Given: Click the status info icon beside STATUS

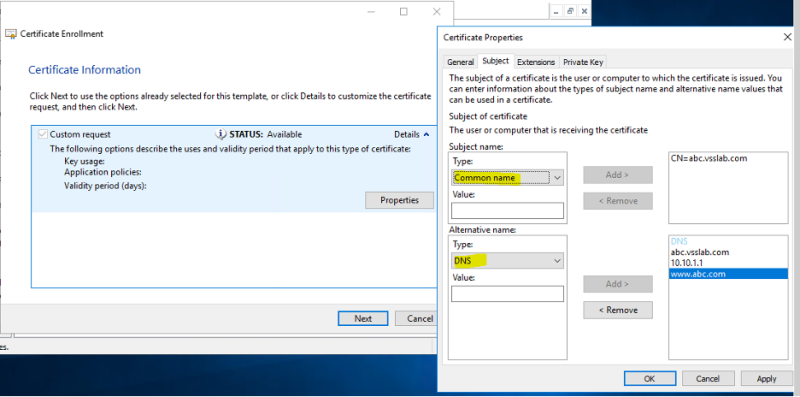Looking at the screenshot, I should [x=220, y=134].
